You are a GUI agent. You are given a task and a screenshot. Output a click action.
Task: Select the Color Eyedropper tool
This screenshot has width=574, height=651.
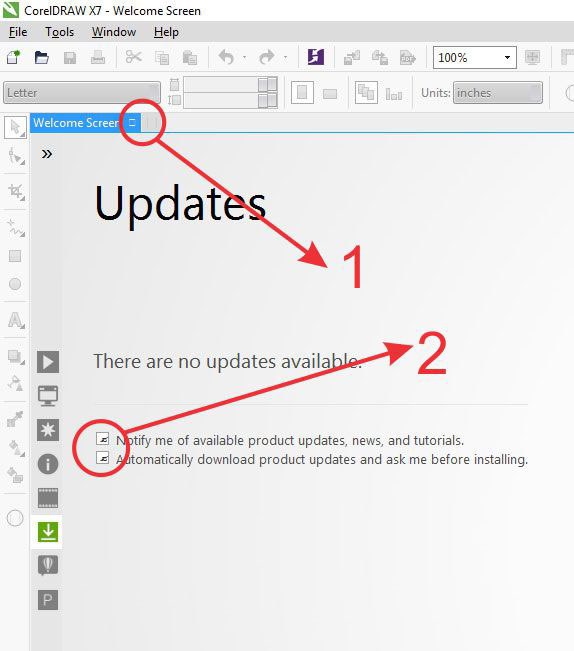coord(16,419)
